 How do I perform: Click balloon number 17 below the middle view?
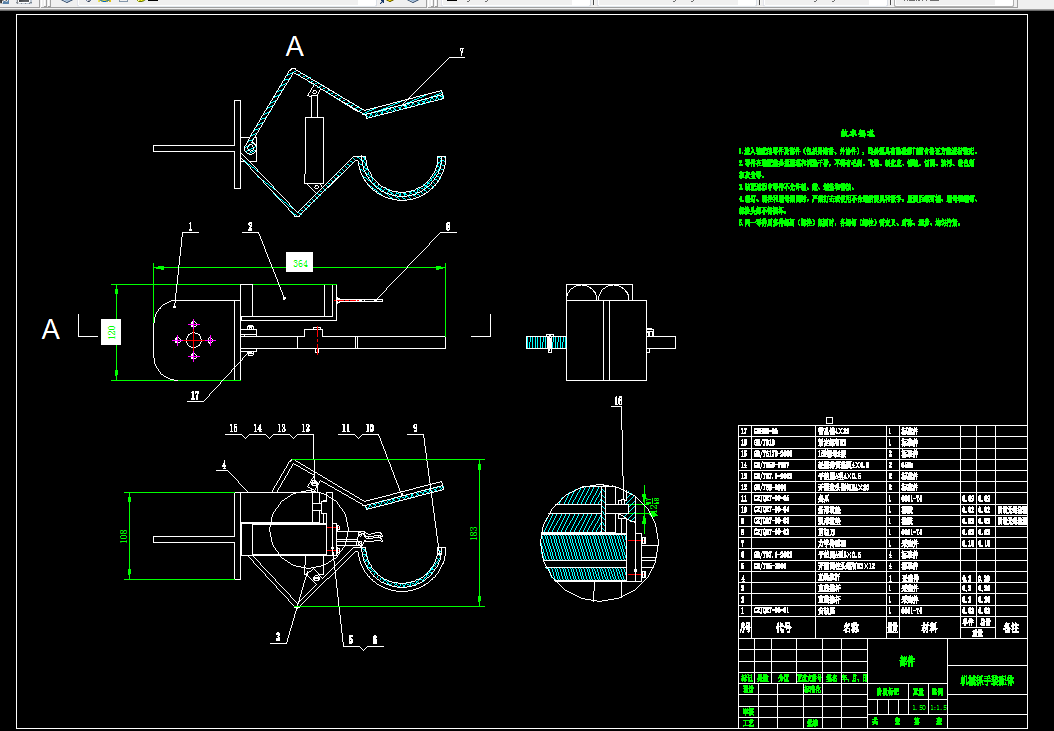[x=194, y=395]
